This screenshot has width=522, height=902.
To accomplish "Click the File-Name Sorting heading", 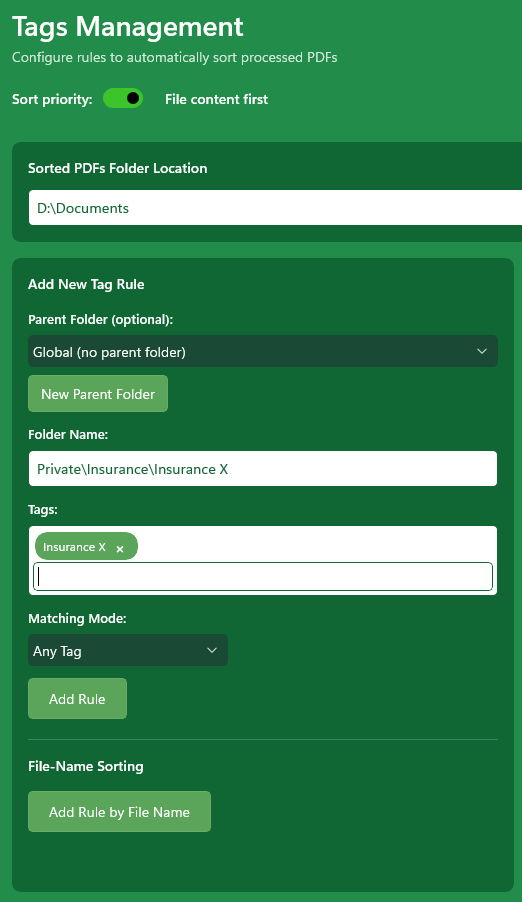I will [x=86, y=766].
